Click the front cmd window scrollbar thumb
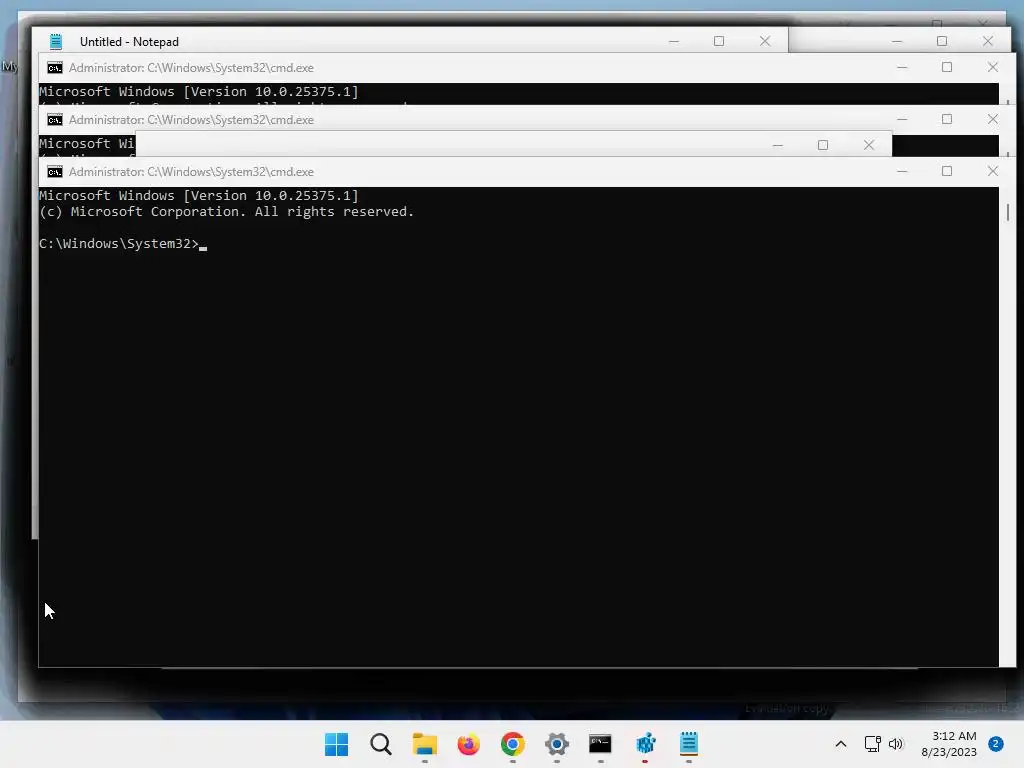 coord(1008,212)
